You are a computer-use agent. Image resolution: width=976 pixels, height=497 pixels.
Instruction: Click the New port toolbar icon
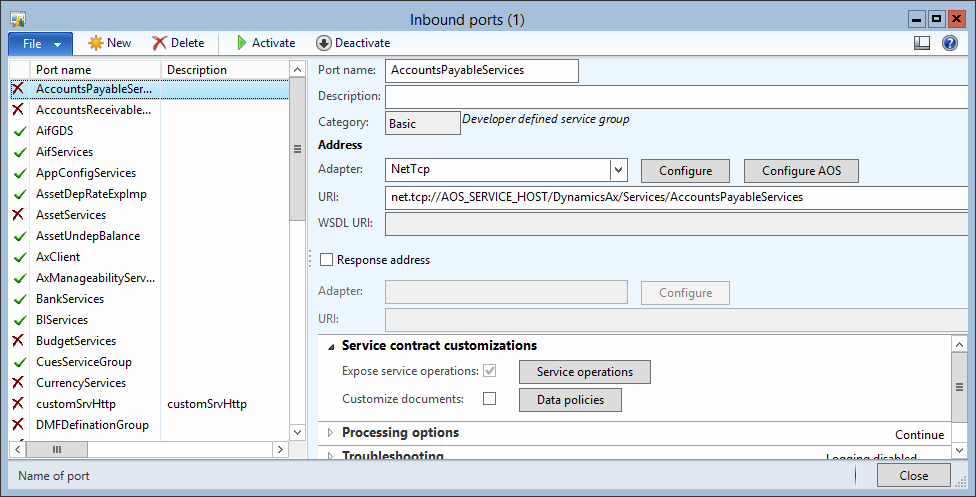96,43
